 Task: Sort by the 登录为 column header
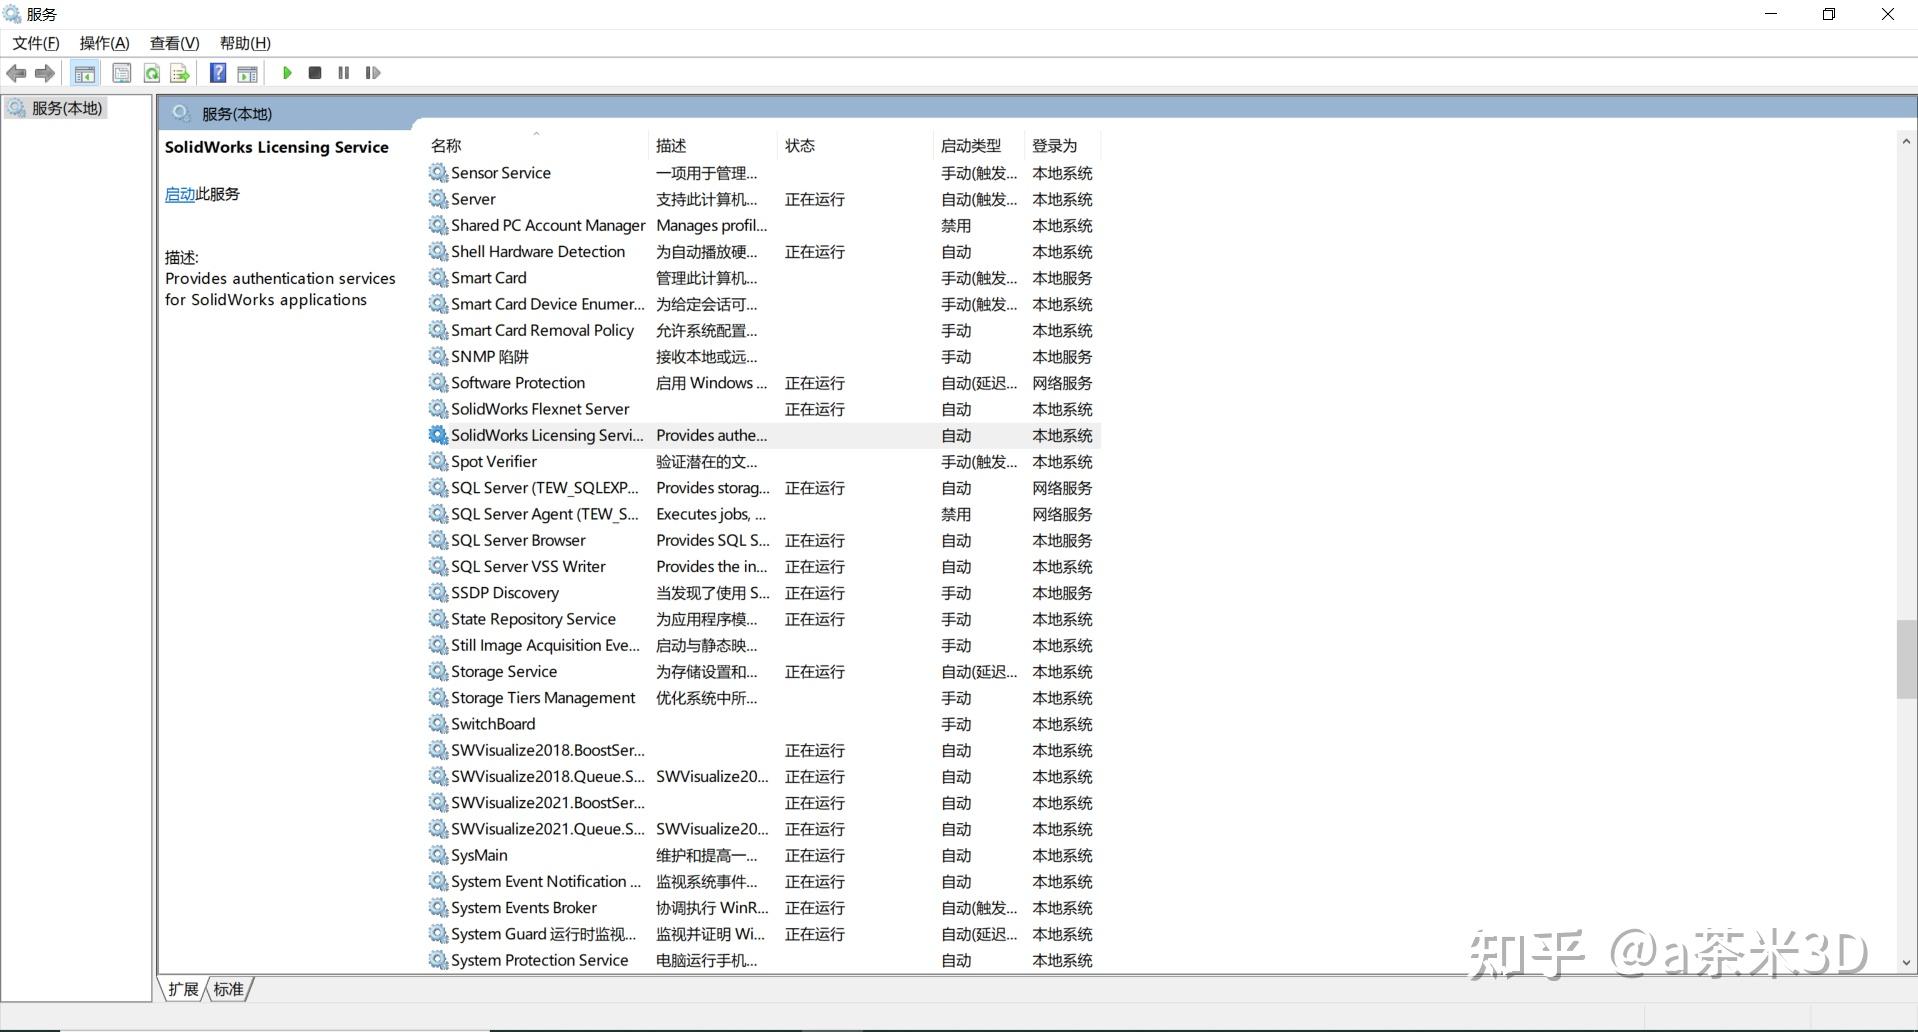pos(1064,146)
